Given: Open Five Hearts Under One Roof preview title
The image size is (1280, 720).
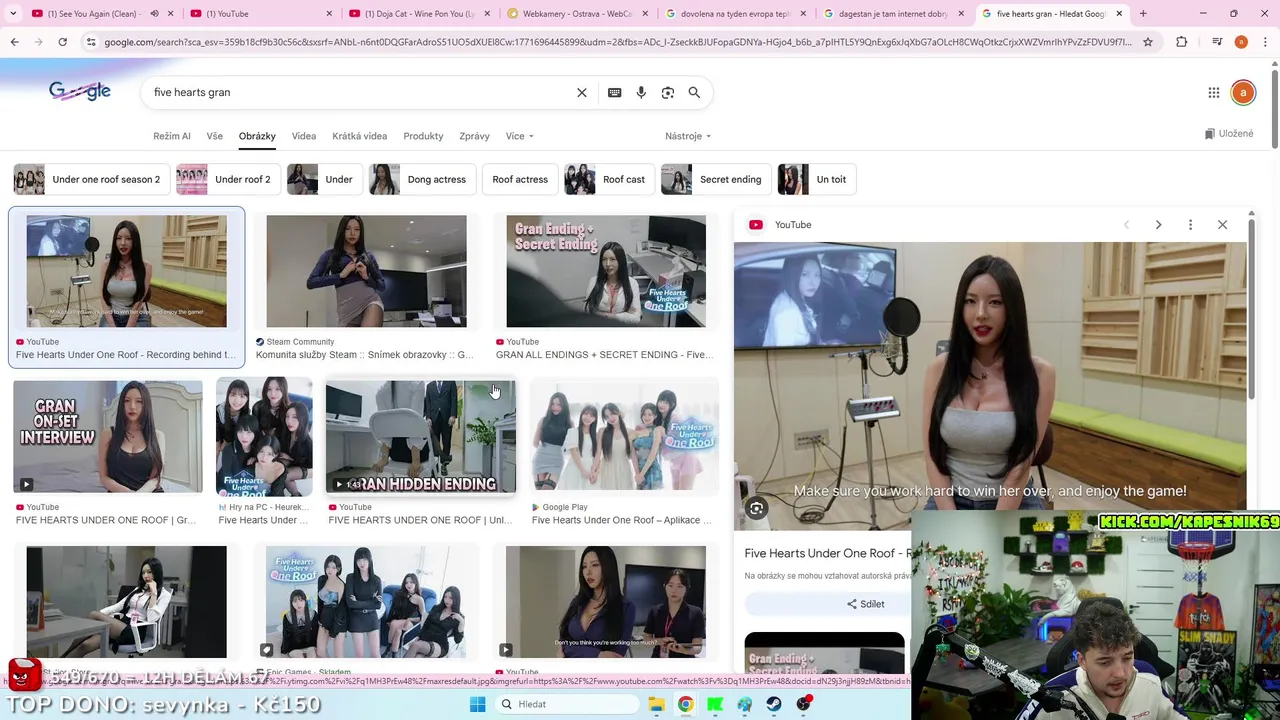Looking at the screenshot, I should click(x=828, y=553).
